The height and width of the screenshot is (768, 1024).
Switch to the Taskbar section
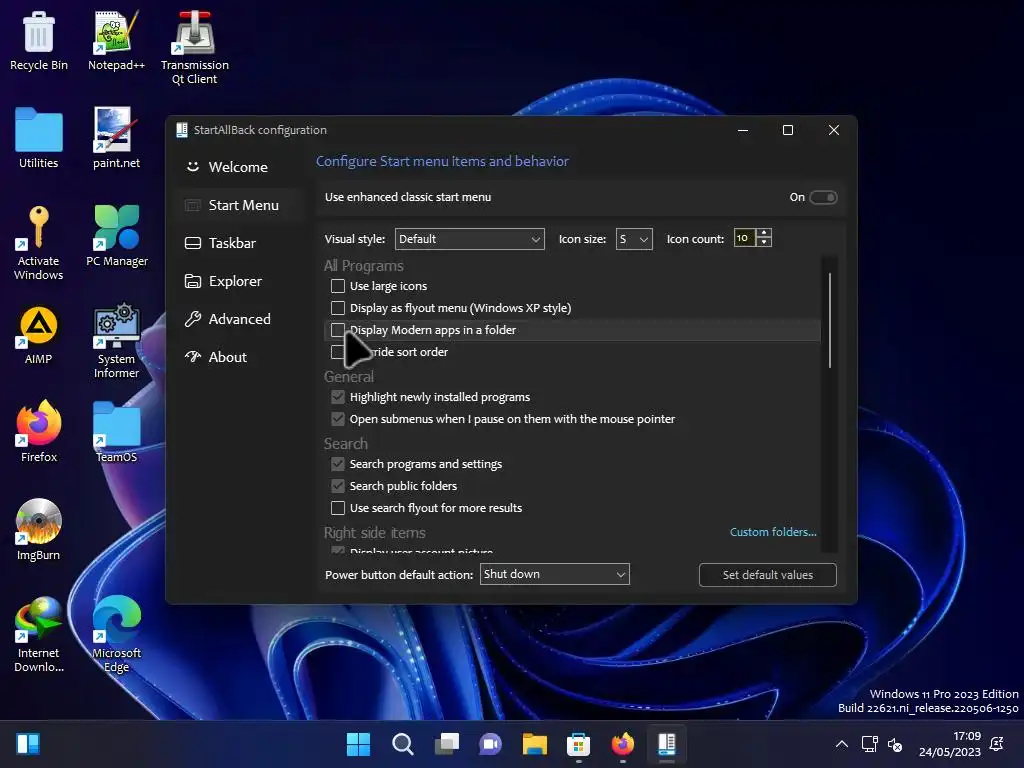tap(239, 243)
